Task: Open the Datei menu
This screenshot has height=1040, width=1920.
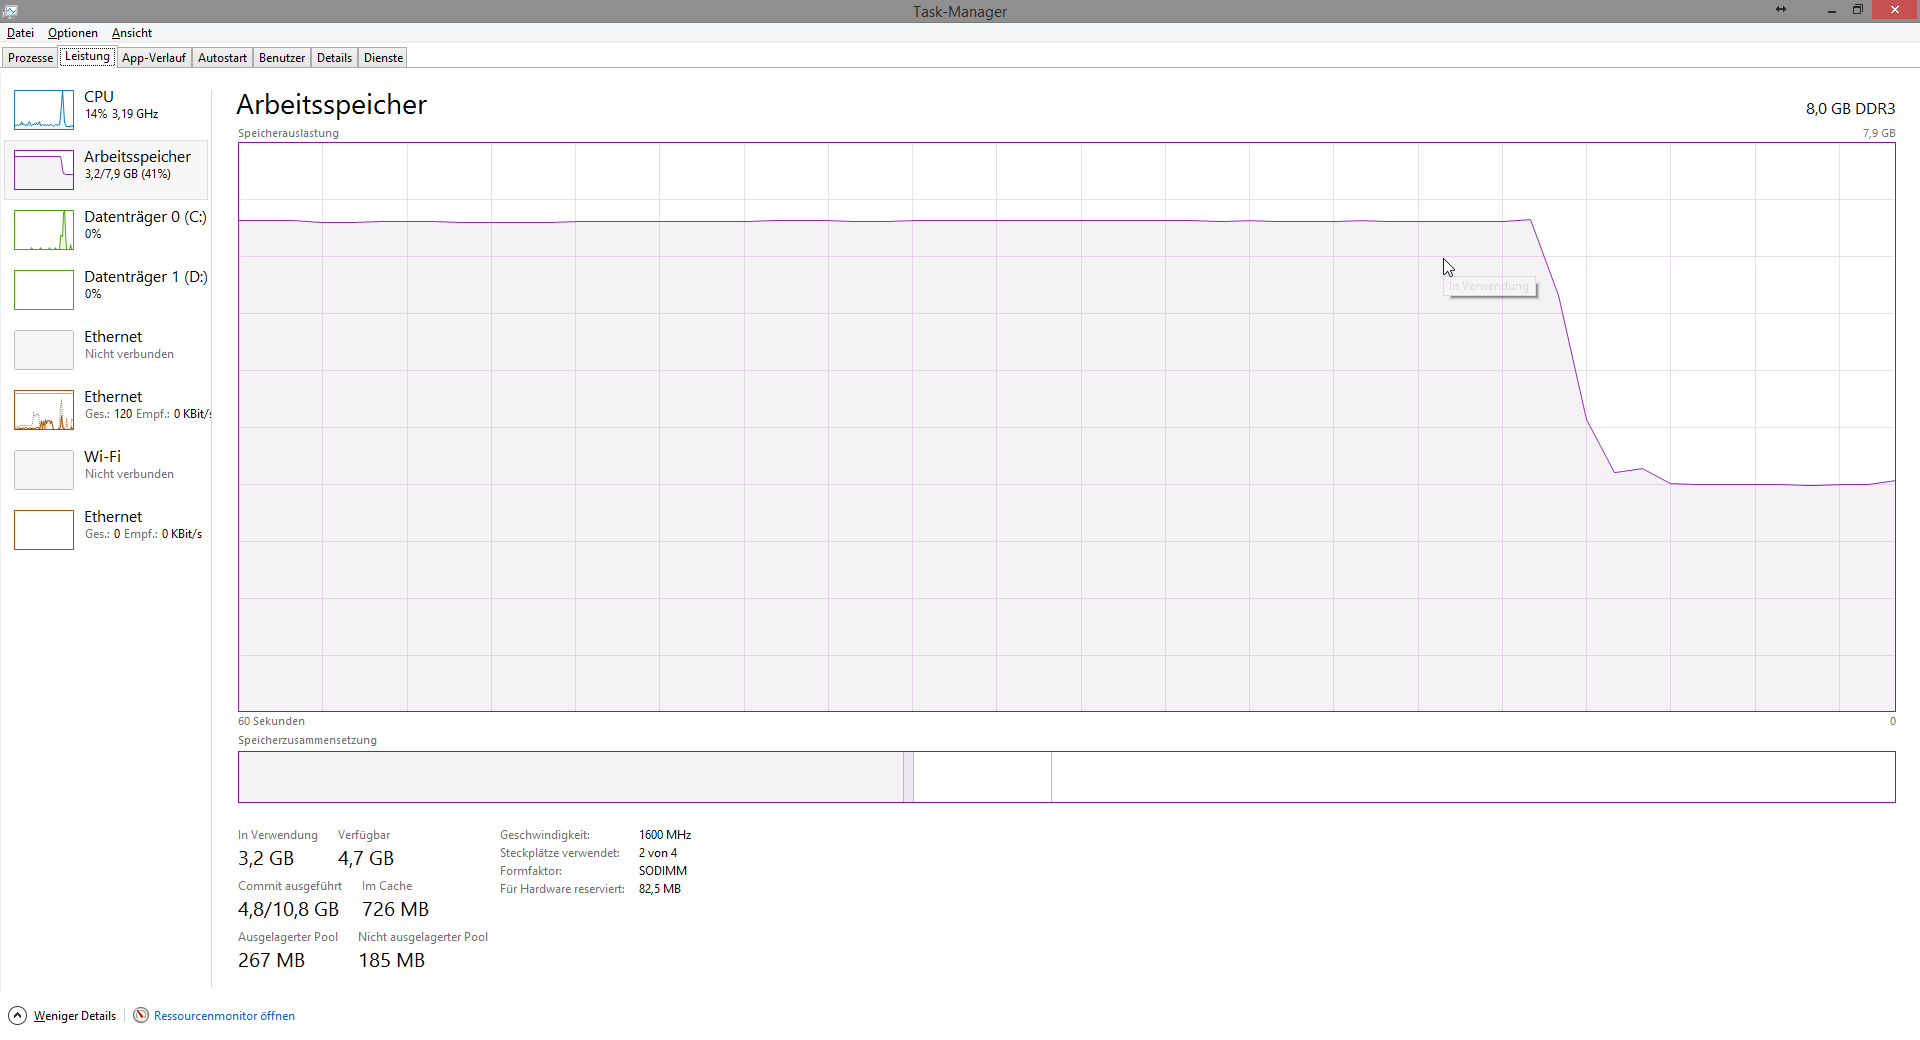Action: point(20,33)
